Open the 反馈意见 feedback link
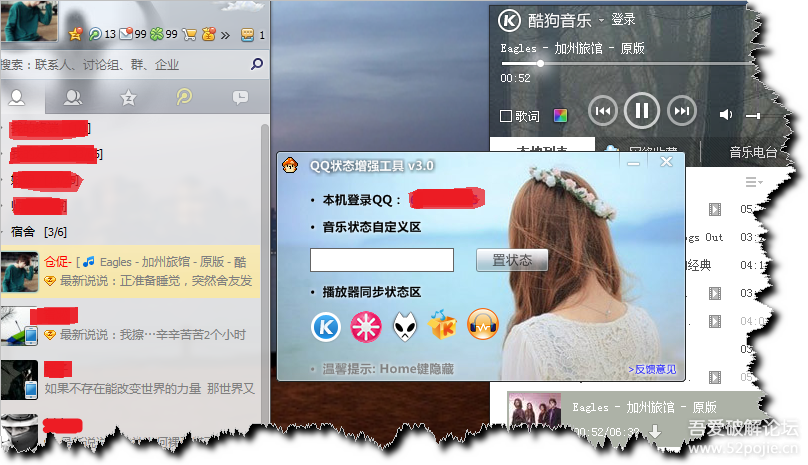The width and height of the screenshot is (808, 465). [x=652, y=369]
